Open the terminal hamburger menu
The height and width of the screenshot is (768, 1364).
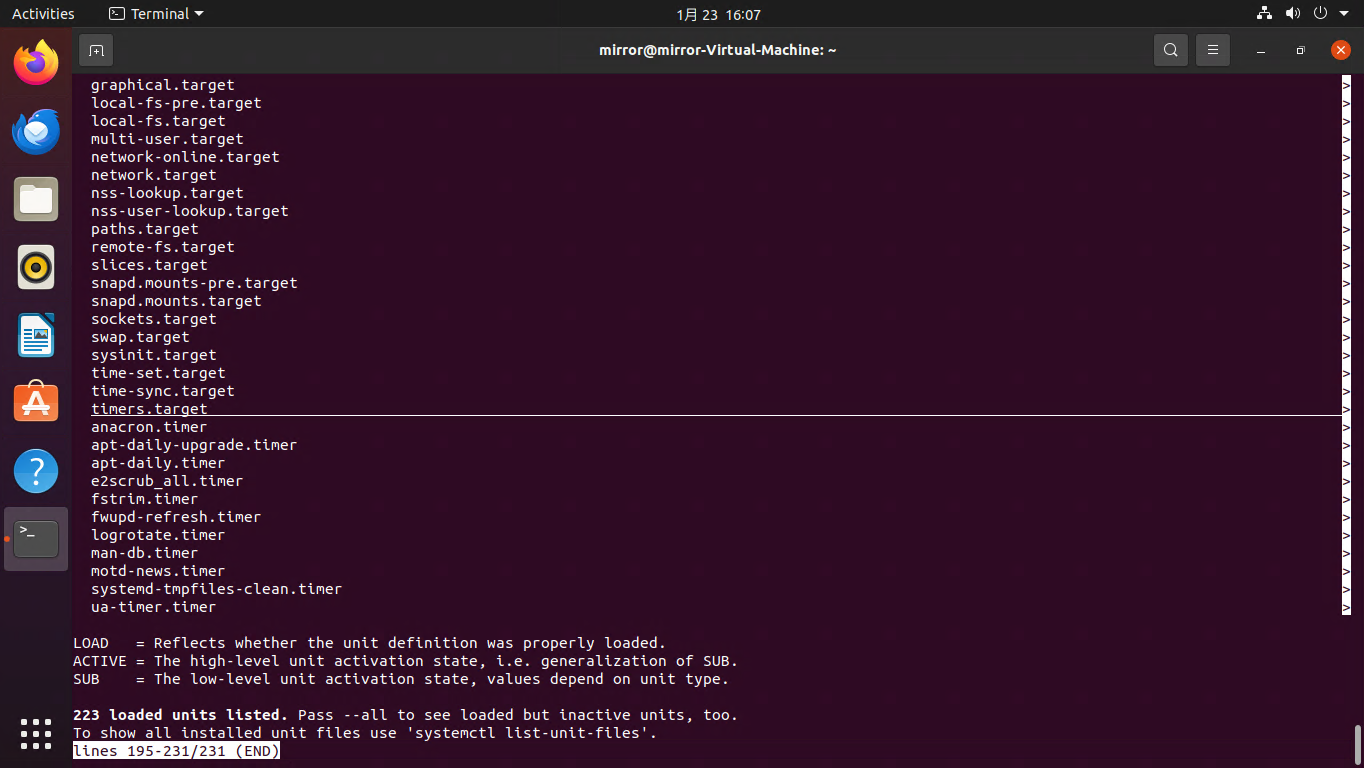click(1212, 50)
